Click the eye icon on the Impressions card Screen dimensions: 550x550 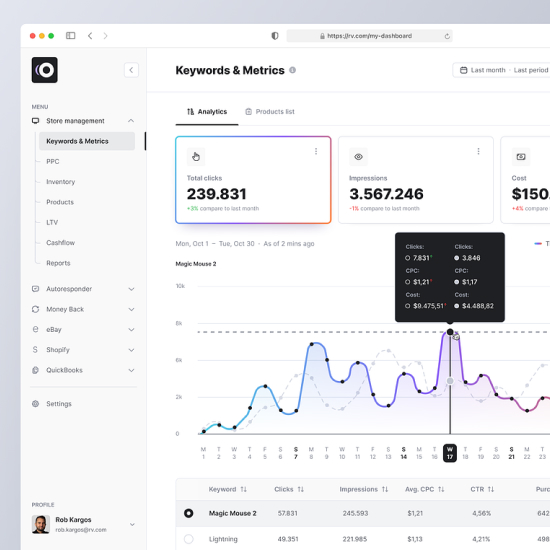point(358,156)
